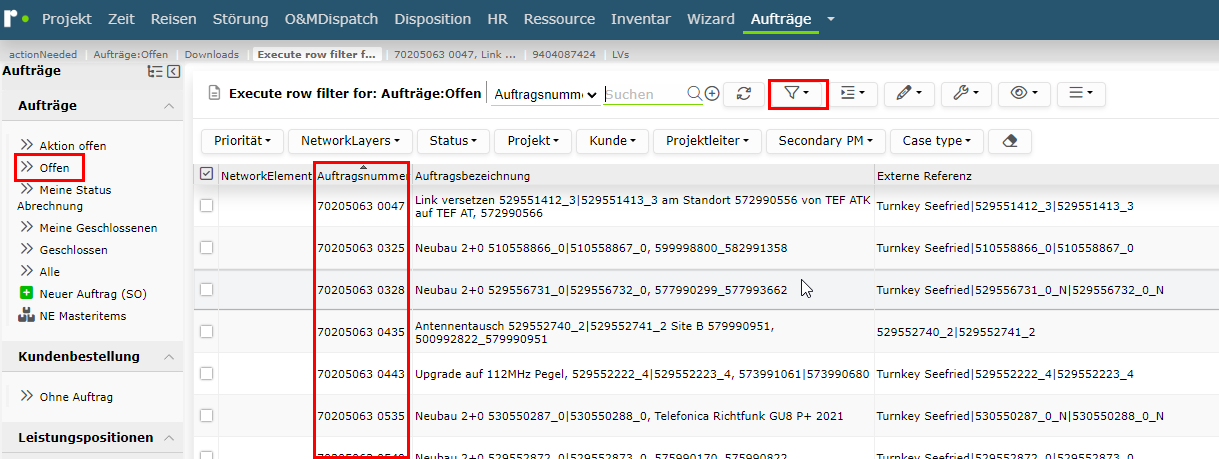Open the Projektleiter filter dropdown
1219x459 pixels.
[707, 141]
